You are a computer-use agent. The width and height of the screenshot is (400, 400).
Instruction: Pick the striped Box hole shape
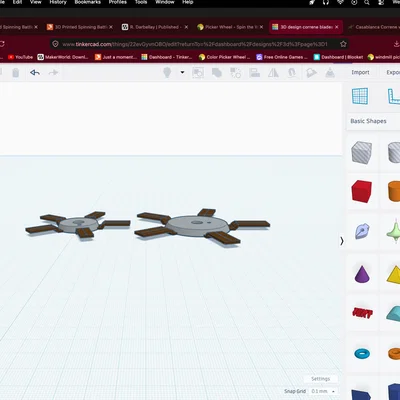[x=361, y=153]
